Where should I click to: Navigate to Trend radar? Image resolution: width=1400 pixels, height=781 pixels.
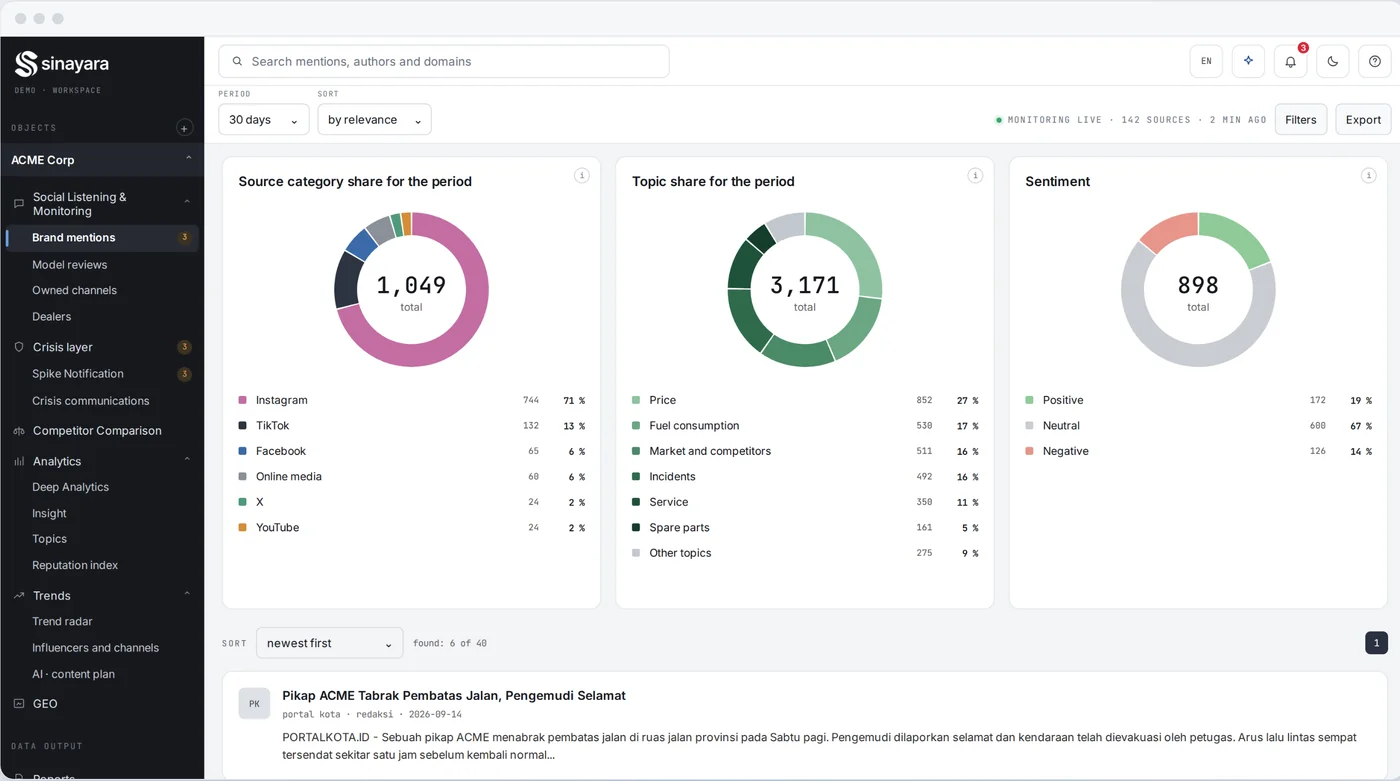62,621
